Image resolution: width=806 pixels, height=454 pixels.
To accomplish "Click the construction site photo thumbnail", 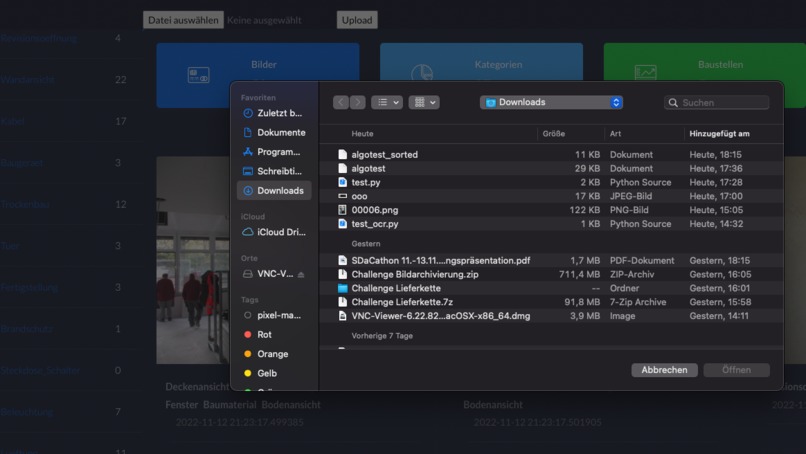I will (x=193, y=260).
